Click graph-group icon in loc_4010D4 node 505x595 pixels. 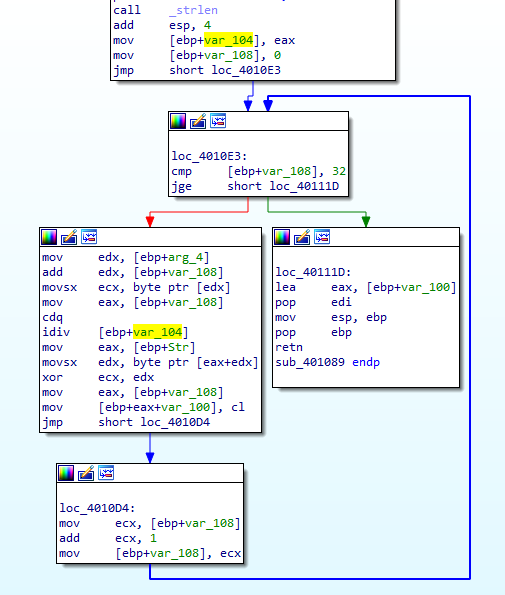(106, 473)
